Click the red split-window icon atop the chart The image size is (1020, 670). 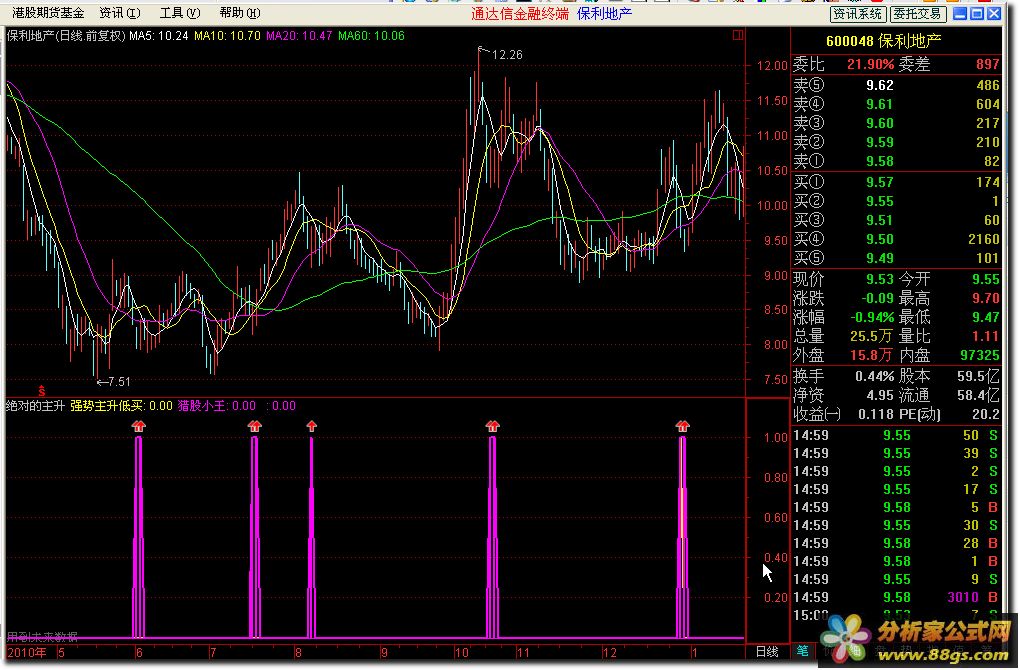(x=738, y=34)
